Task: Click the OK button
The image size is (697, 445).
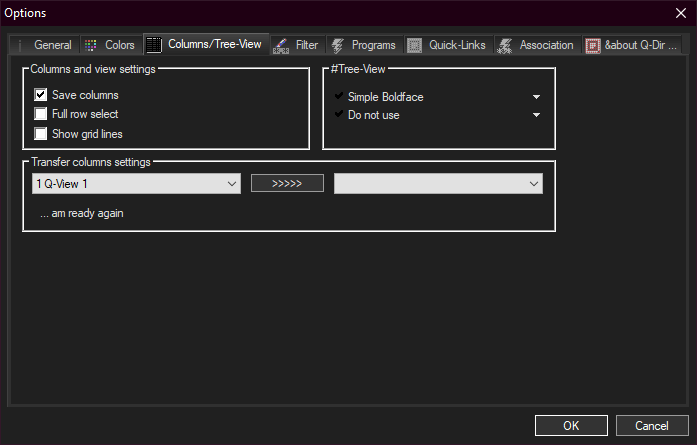Action: pos(571,425)
